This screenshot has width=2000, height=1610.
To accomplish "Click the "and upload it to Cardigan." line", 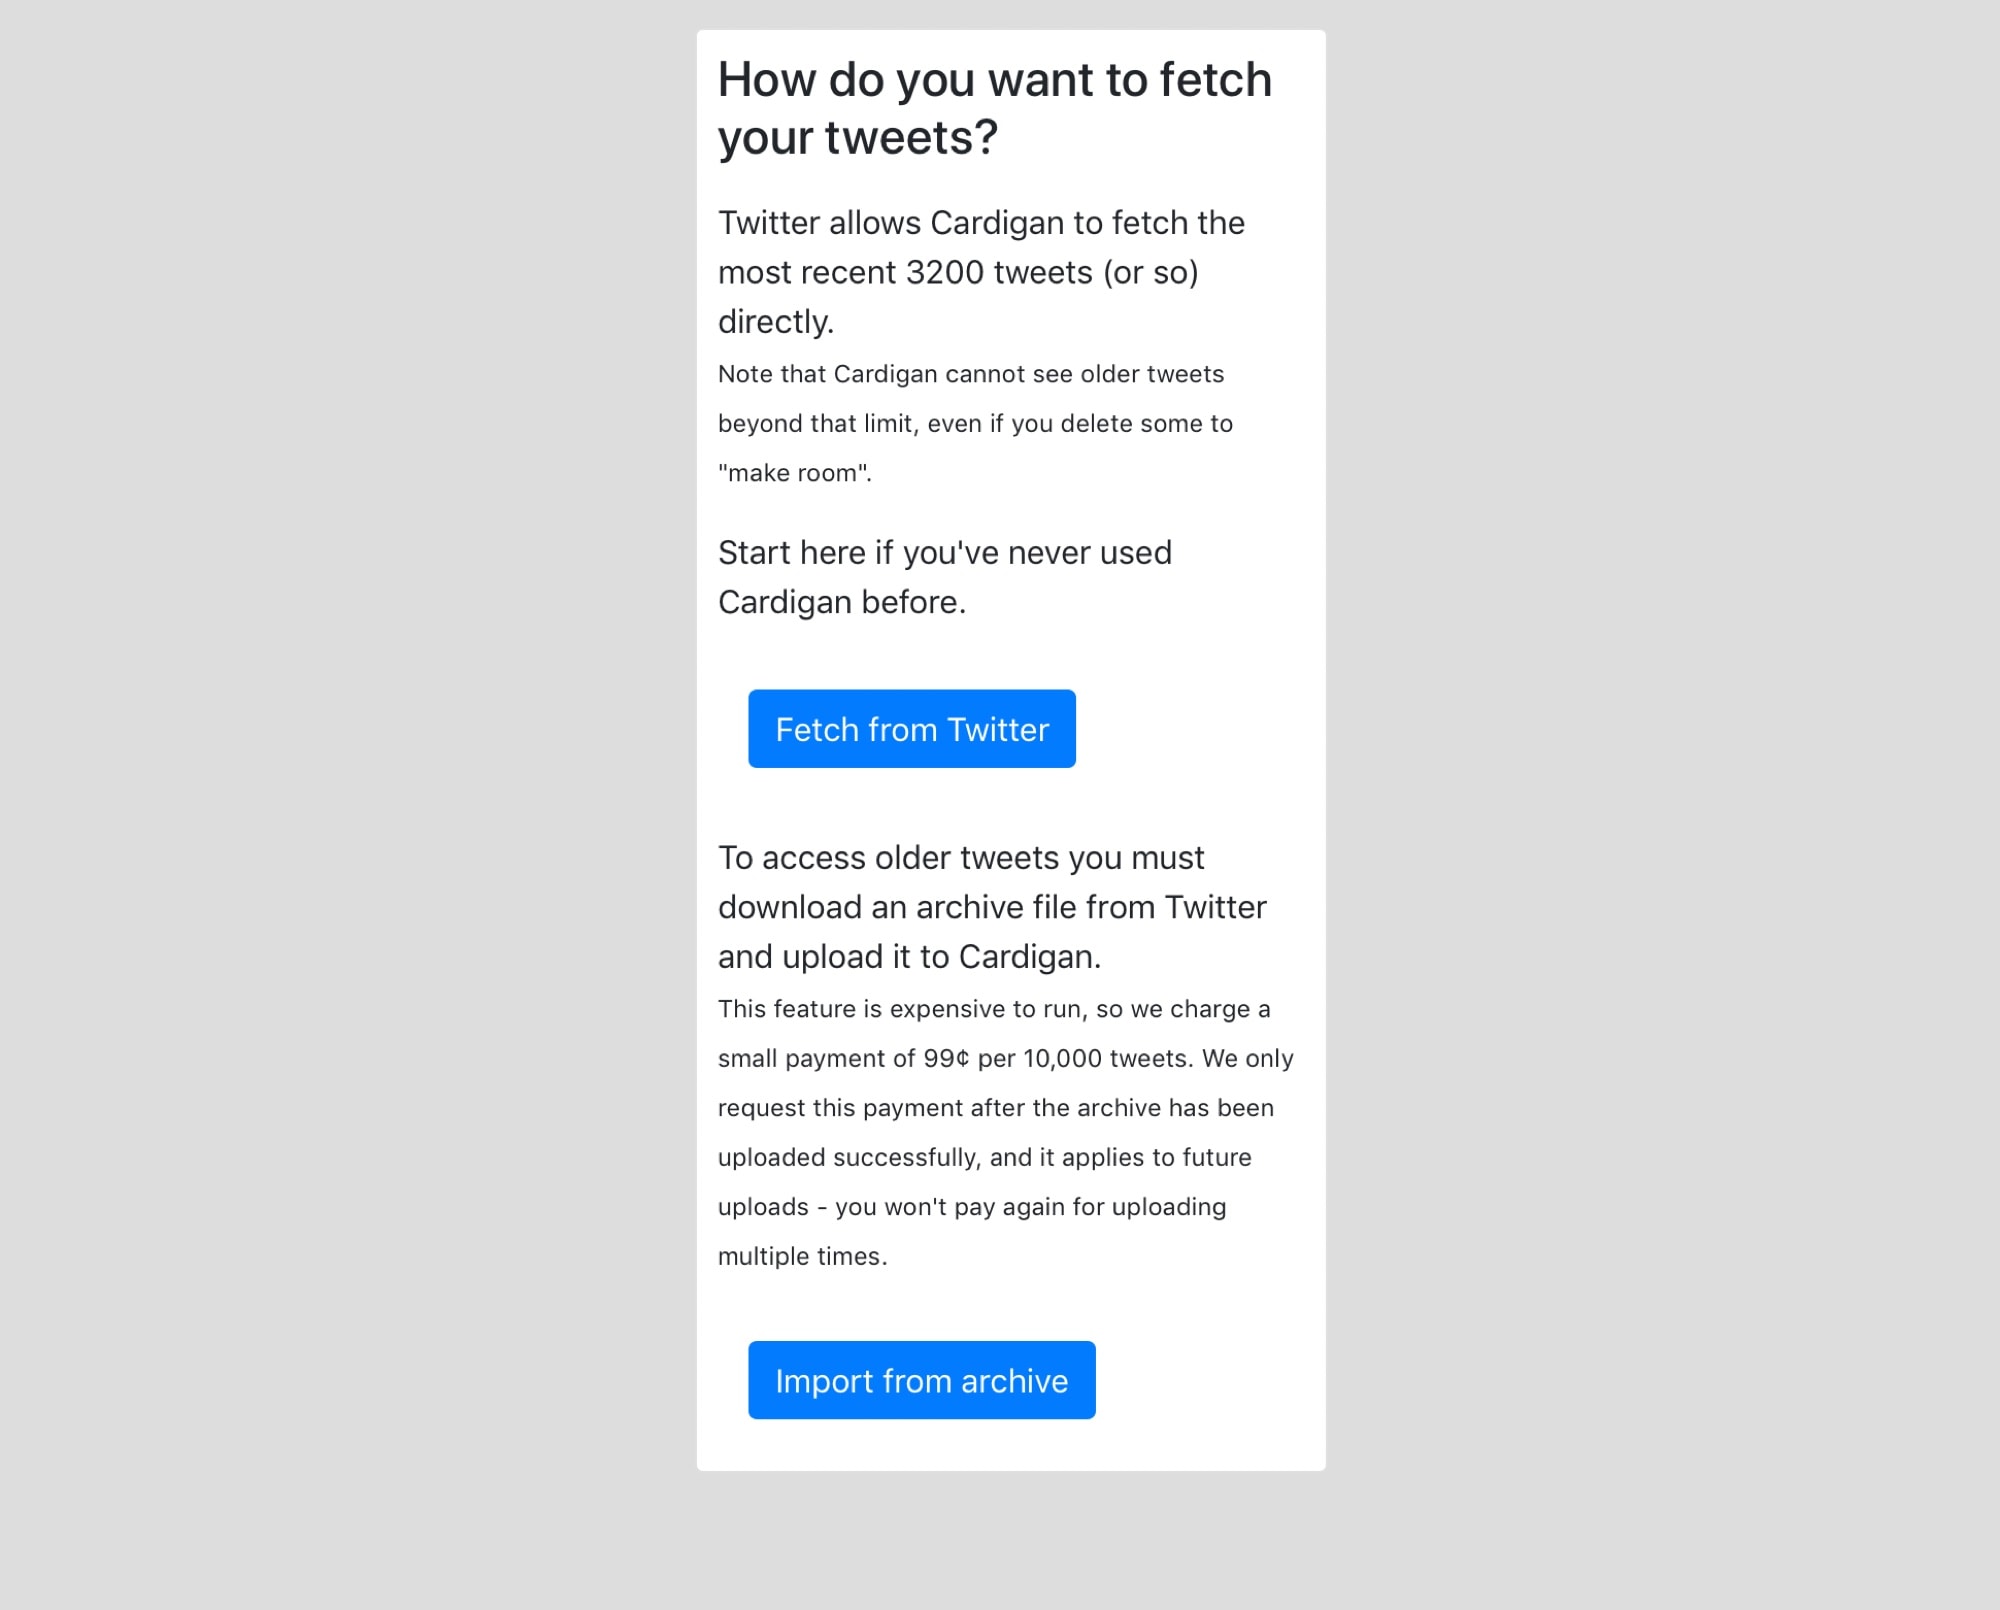I will click(x=909, y=957).
